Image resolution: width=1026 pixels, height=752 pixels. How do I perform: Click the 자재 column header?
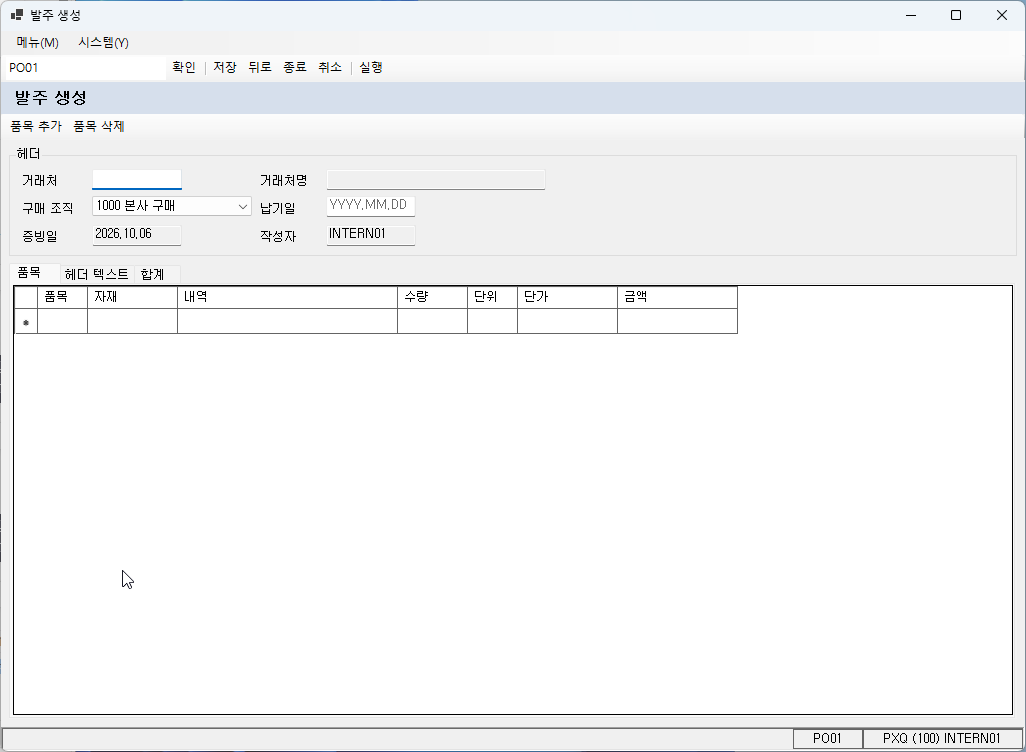click(x=132, y=297)
